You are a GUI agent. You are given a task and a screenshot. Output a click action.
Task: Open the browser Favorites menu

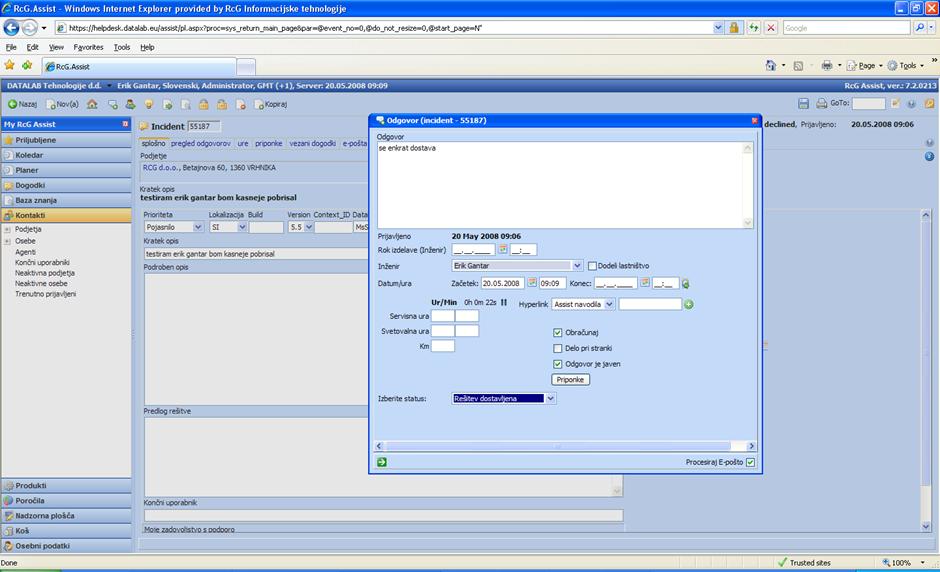(x=88, y=47)
